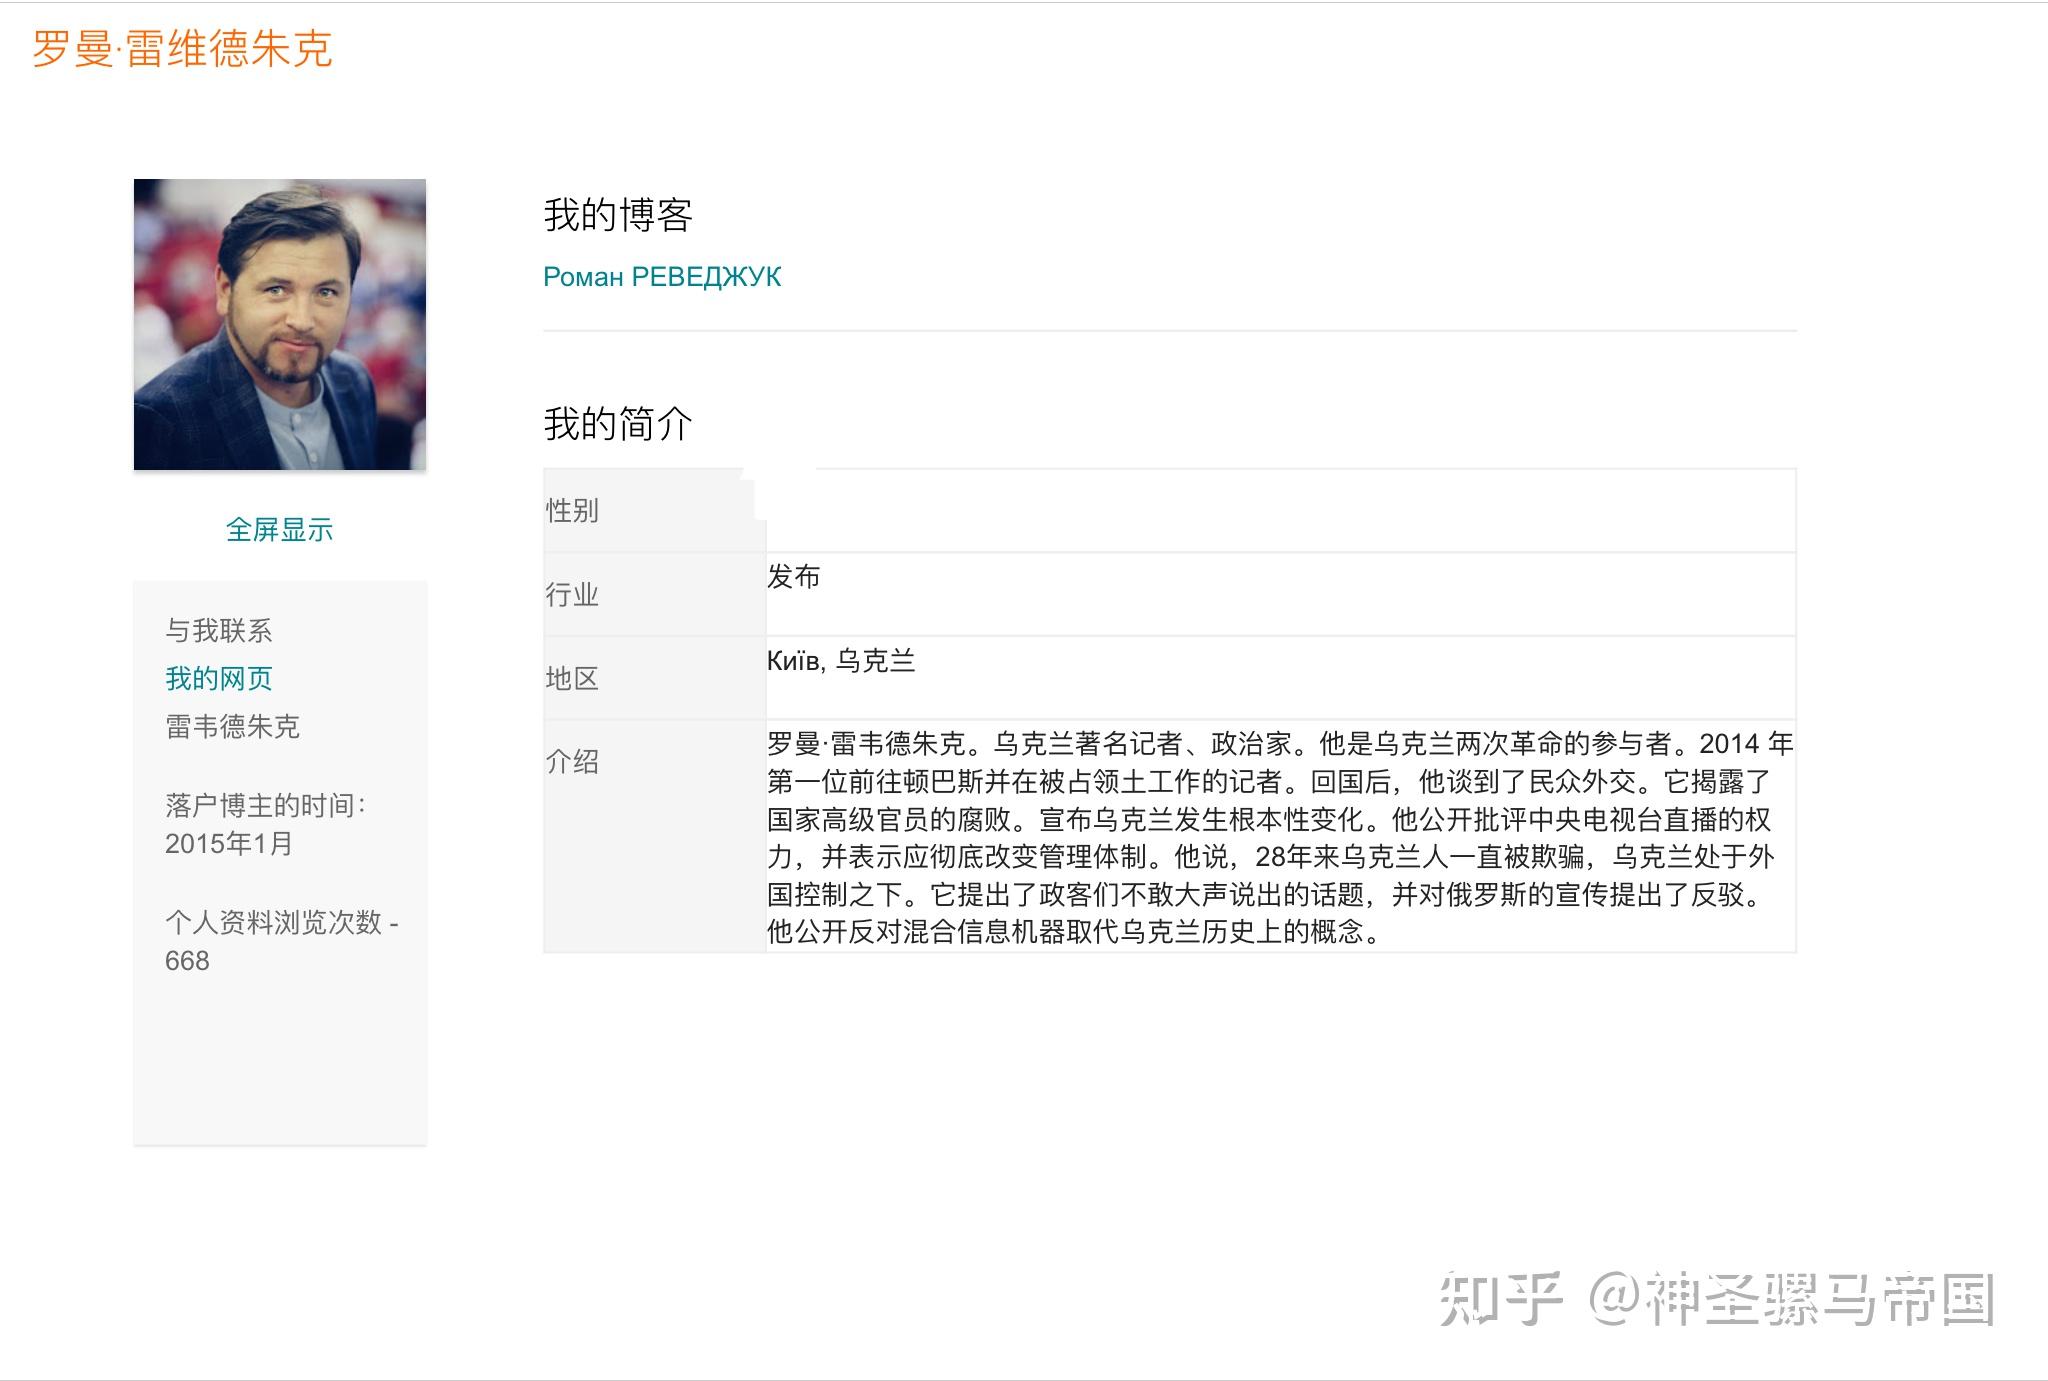Click the introduction paragraph text
The image size is (2048, 1381).
(x=1280, y=838)
